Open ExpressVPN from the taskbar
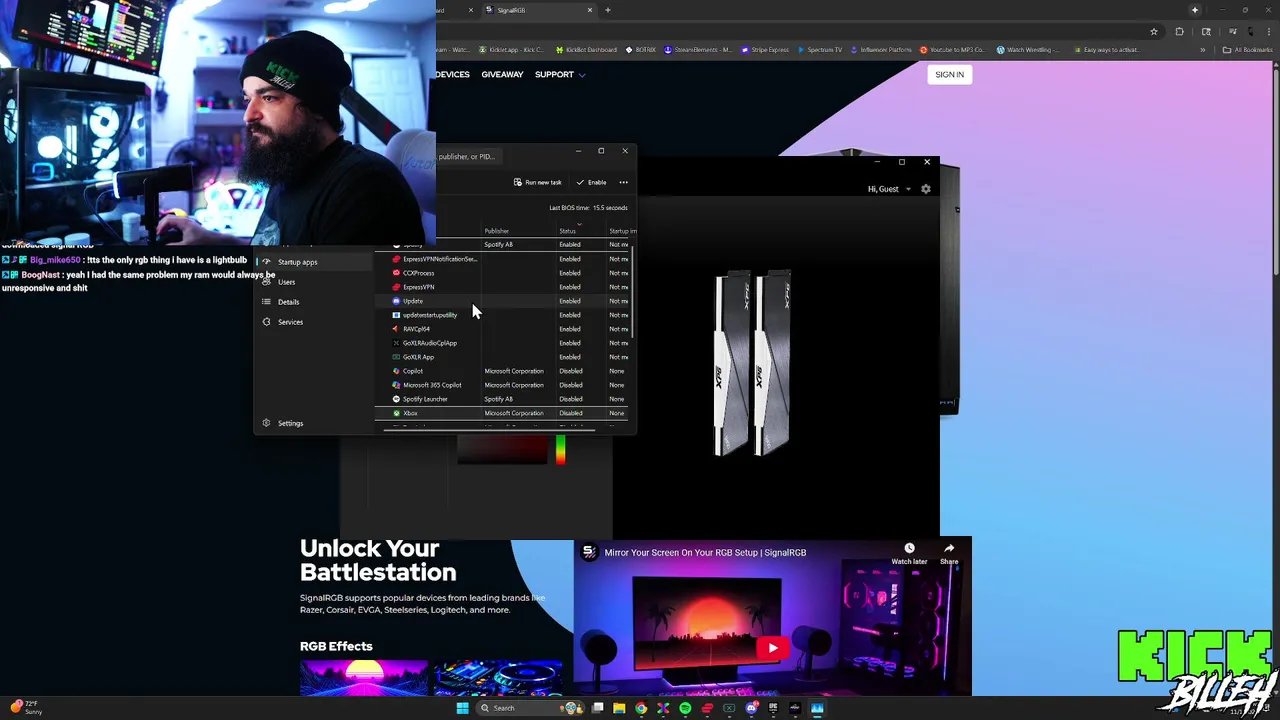1280x720 pixels. 707,708
